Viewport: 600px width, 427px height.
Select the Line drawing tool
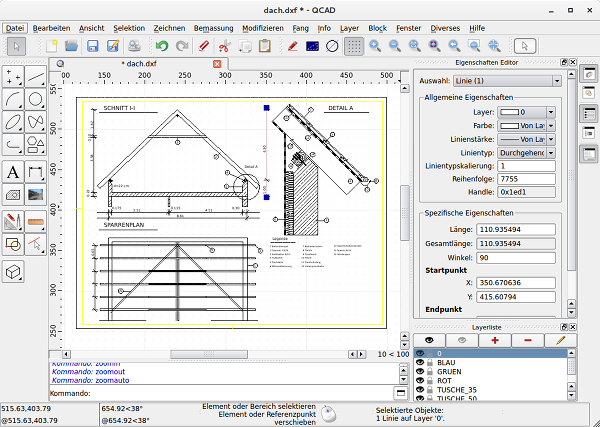coord(35,77)
